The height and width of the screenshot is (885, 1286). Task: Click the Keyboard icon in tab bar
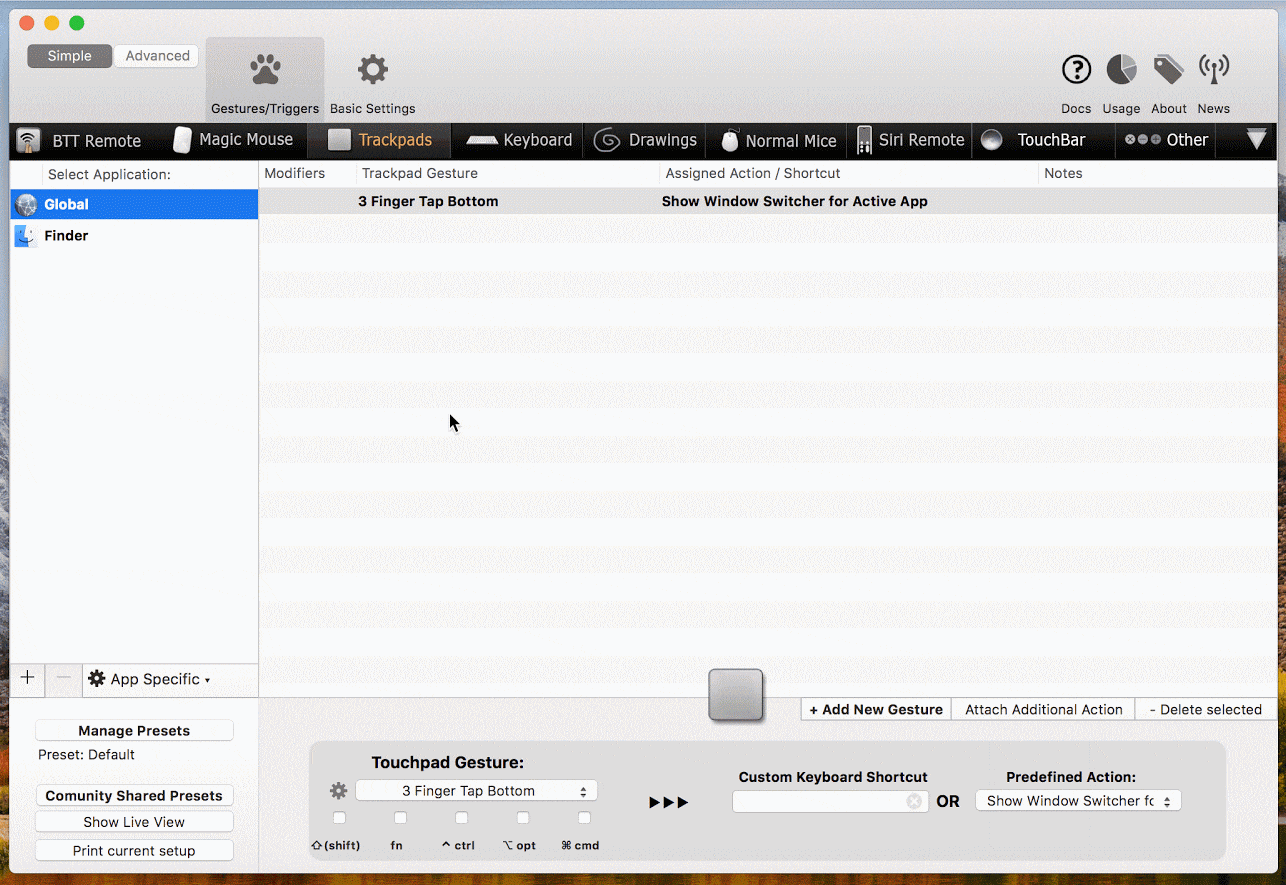coord(482,140)
